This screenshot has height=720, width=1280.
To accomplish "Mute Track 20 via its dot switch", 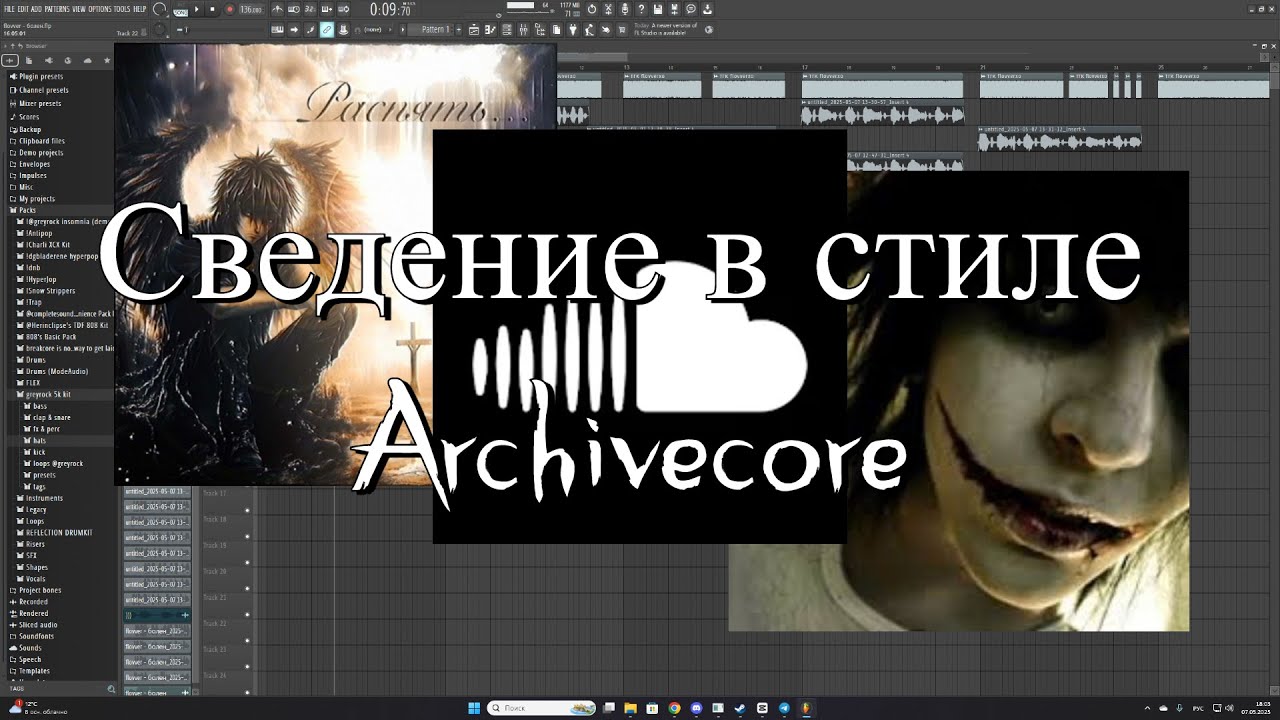I will 247,589.
